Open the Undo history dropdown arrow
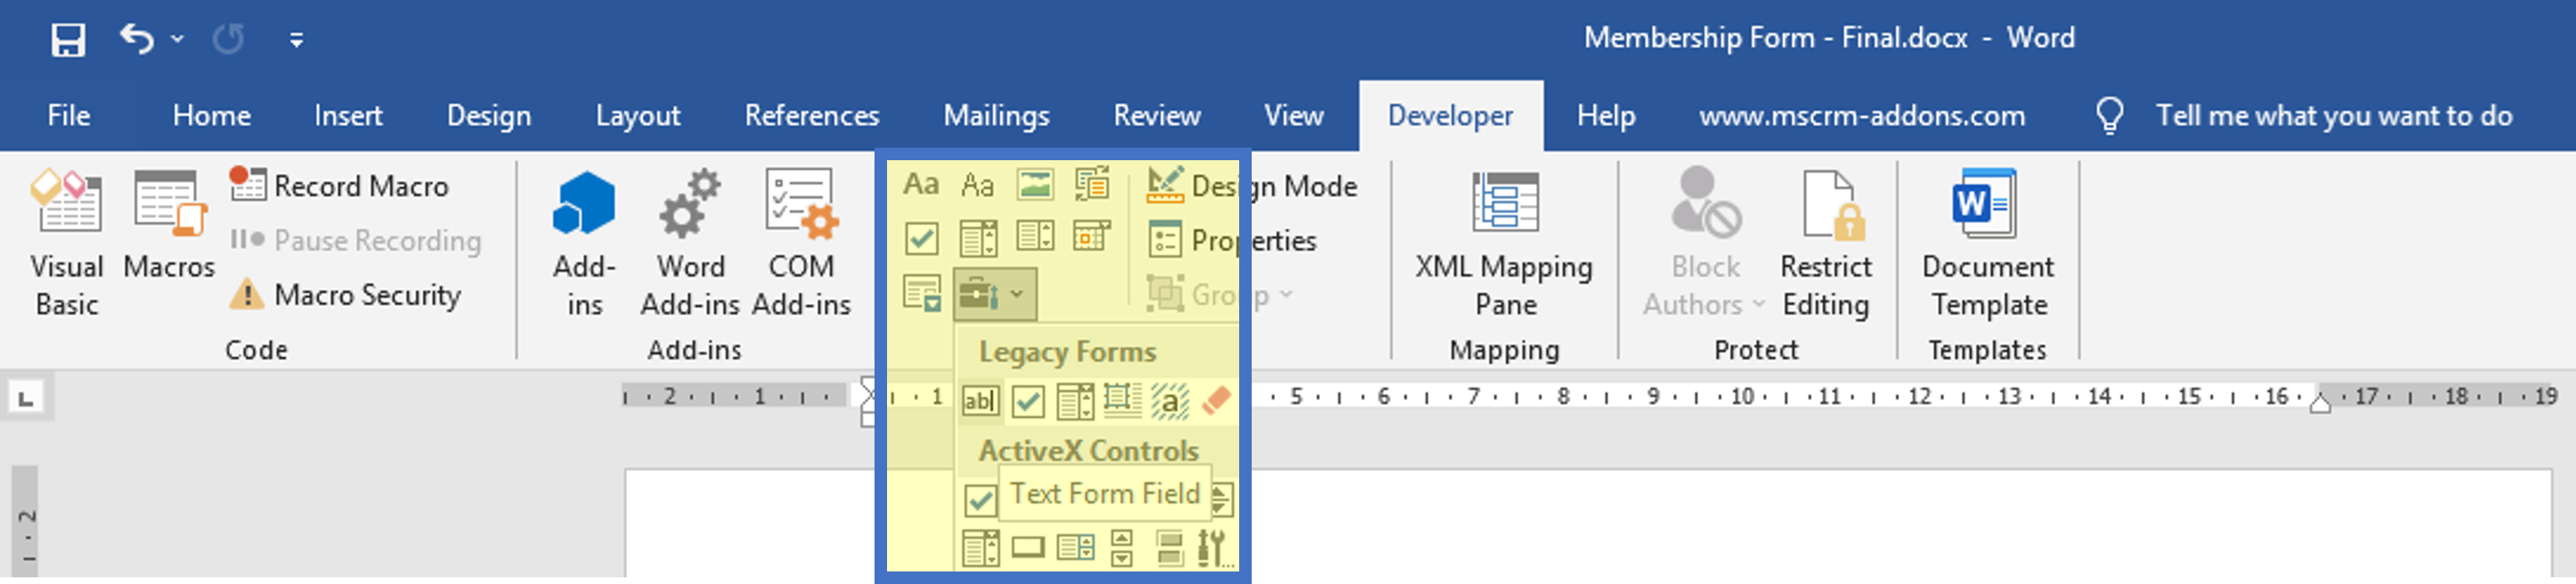Viewport: 2576px width, 584px height. pos(177,40)
